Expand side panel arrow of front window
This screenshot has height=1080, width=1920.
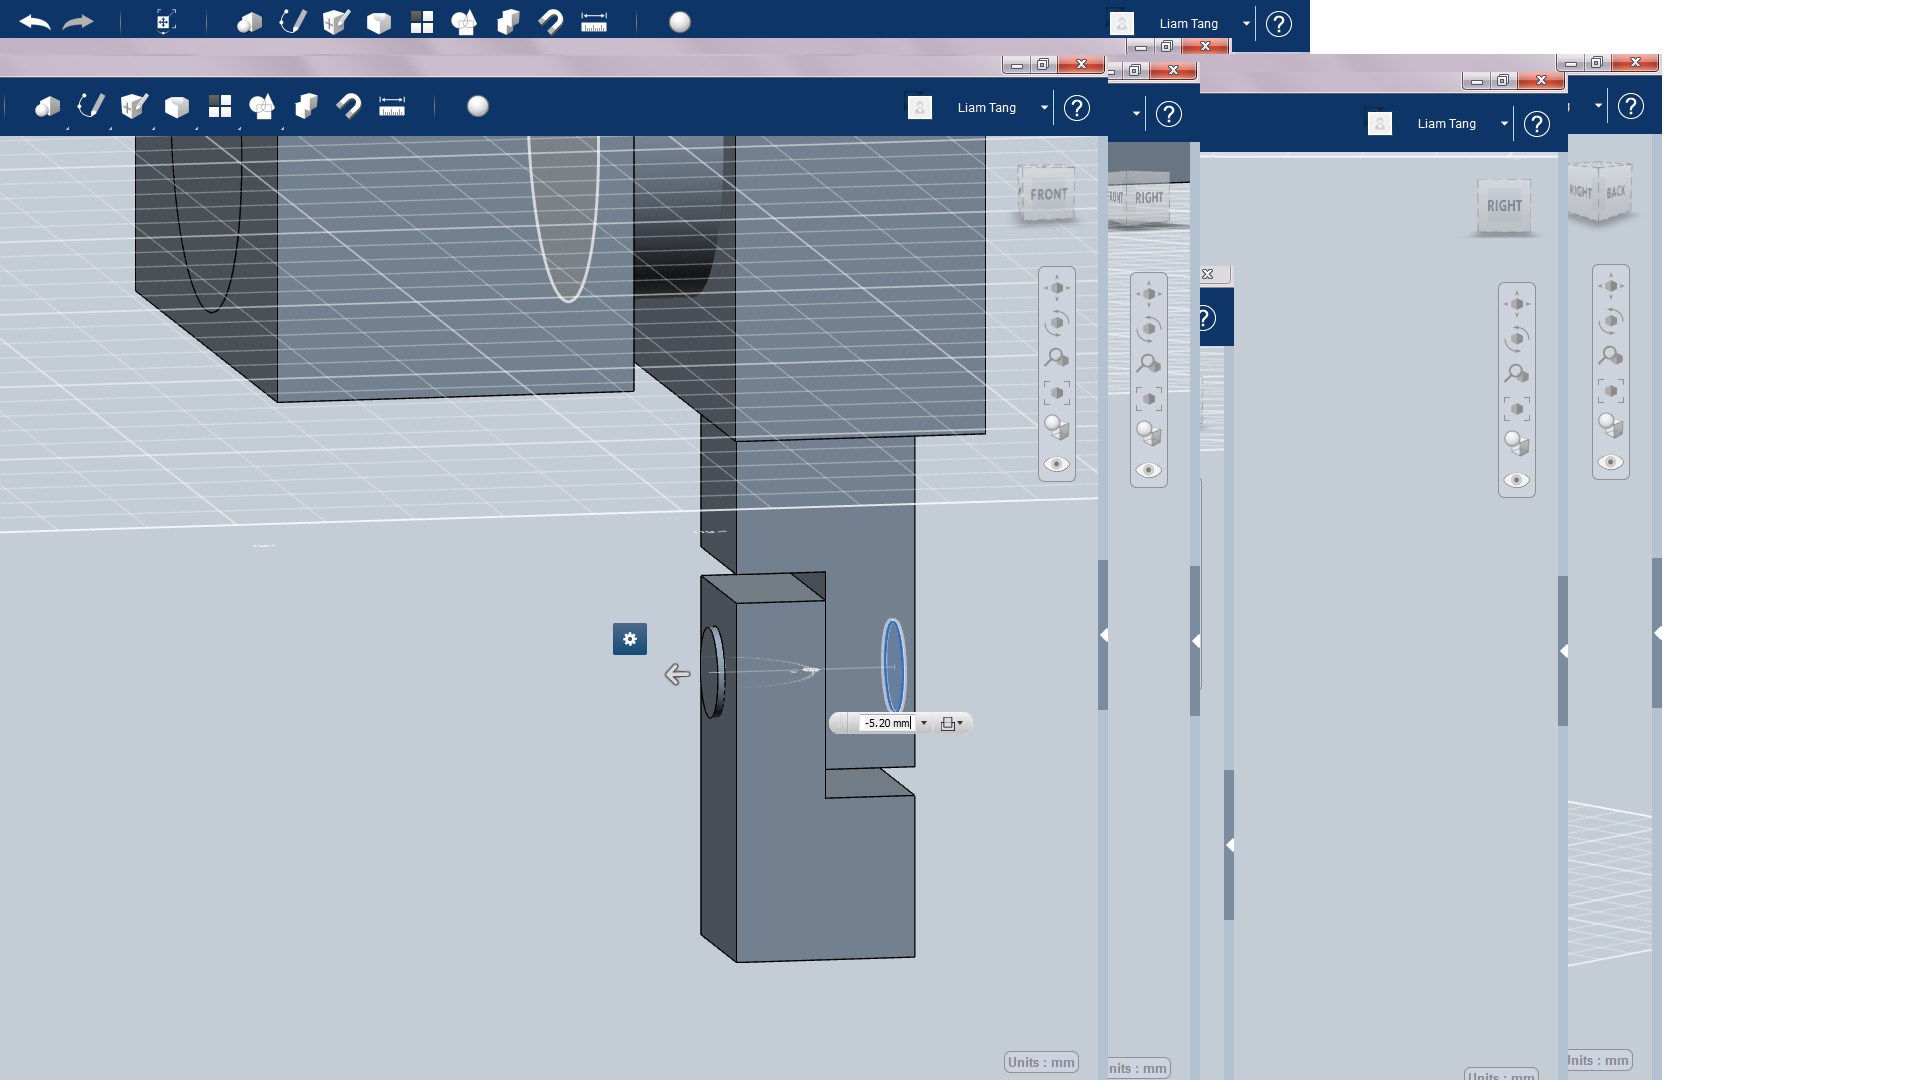[1103, 635]
